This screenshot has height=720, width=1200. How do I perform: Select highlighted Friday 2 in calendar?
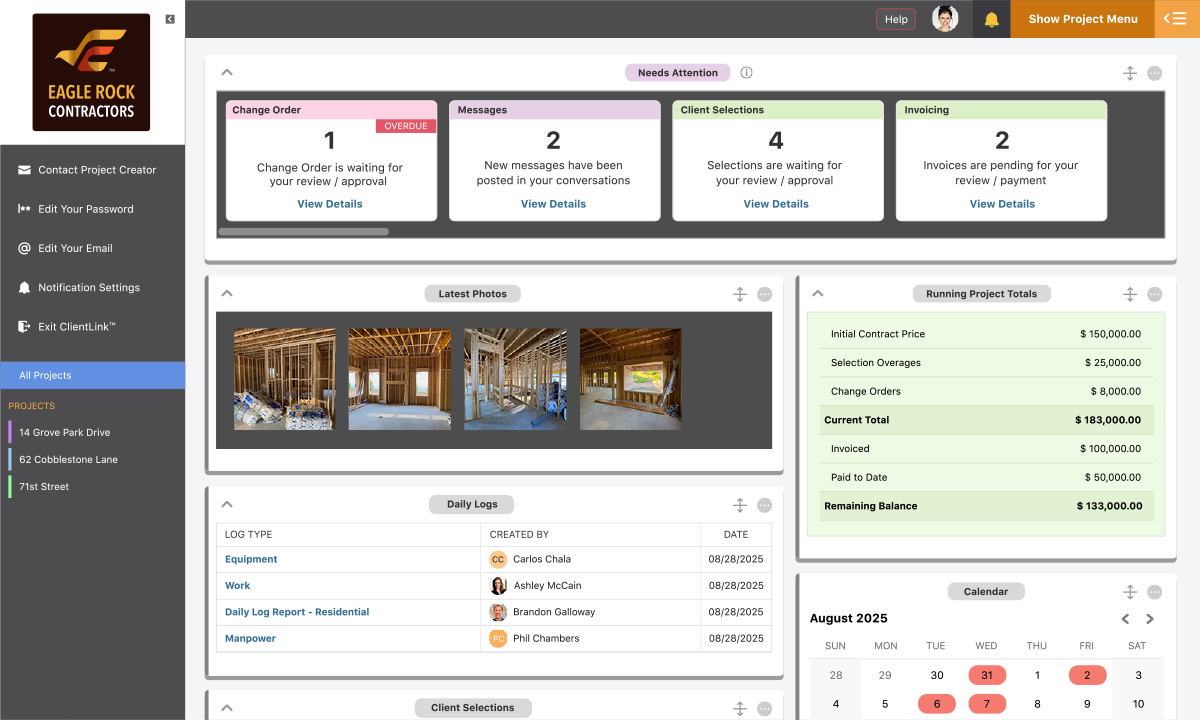(x=1088, y=675)
